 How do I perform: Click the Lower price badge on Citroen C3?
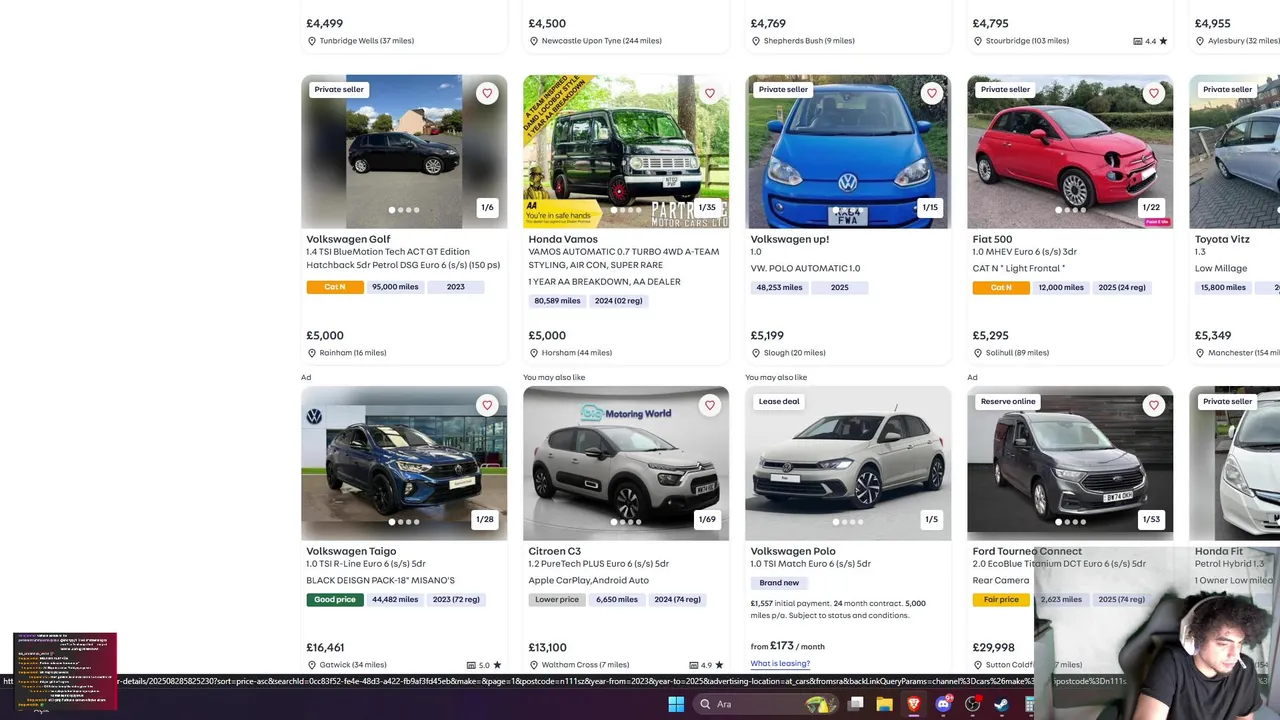pyautogui.click(x=557, y=599)
